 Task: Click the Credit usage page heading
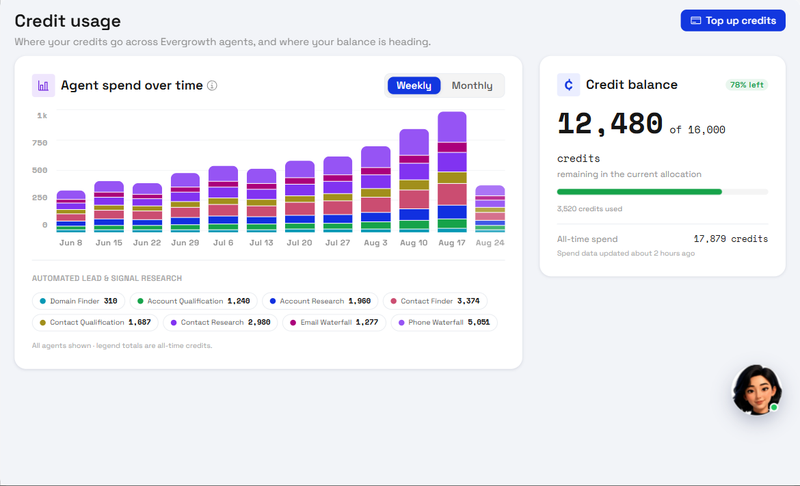coord(67,21)
